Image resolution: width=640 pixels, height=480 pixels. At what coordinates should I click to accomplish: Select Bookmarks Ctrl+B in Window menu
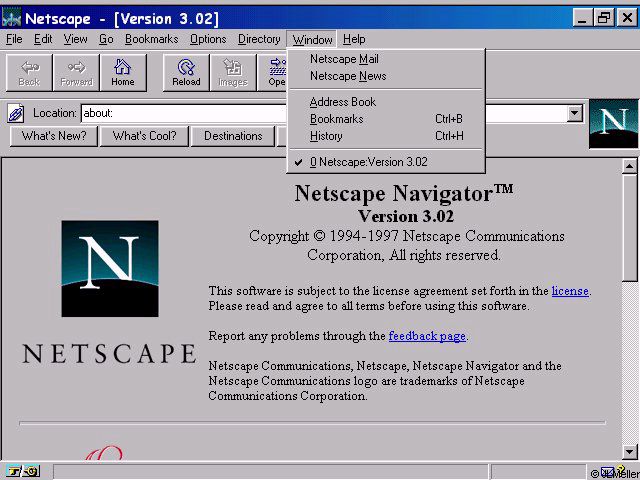coord(386,119)
